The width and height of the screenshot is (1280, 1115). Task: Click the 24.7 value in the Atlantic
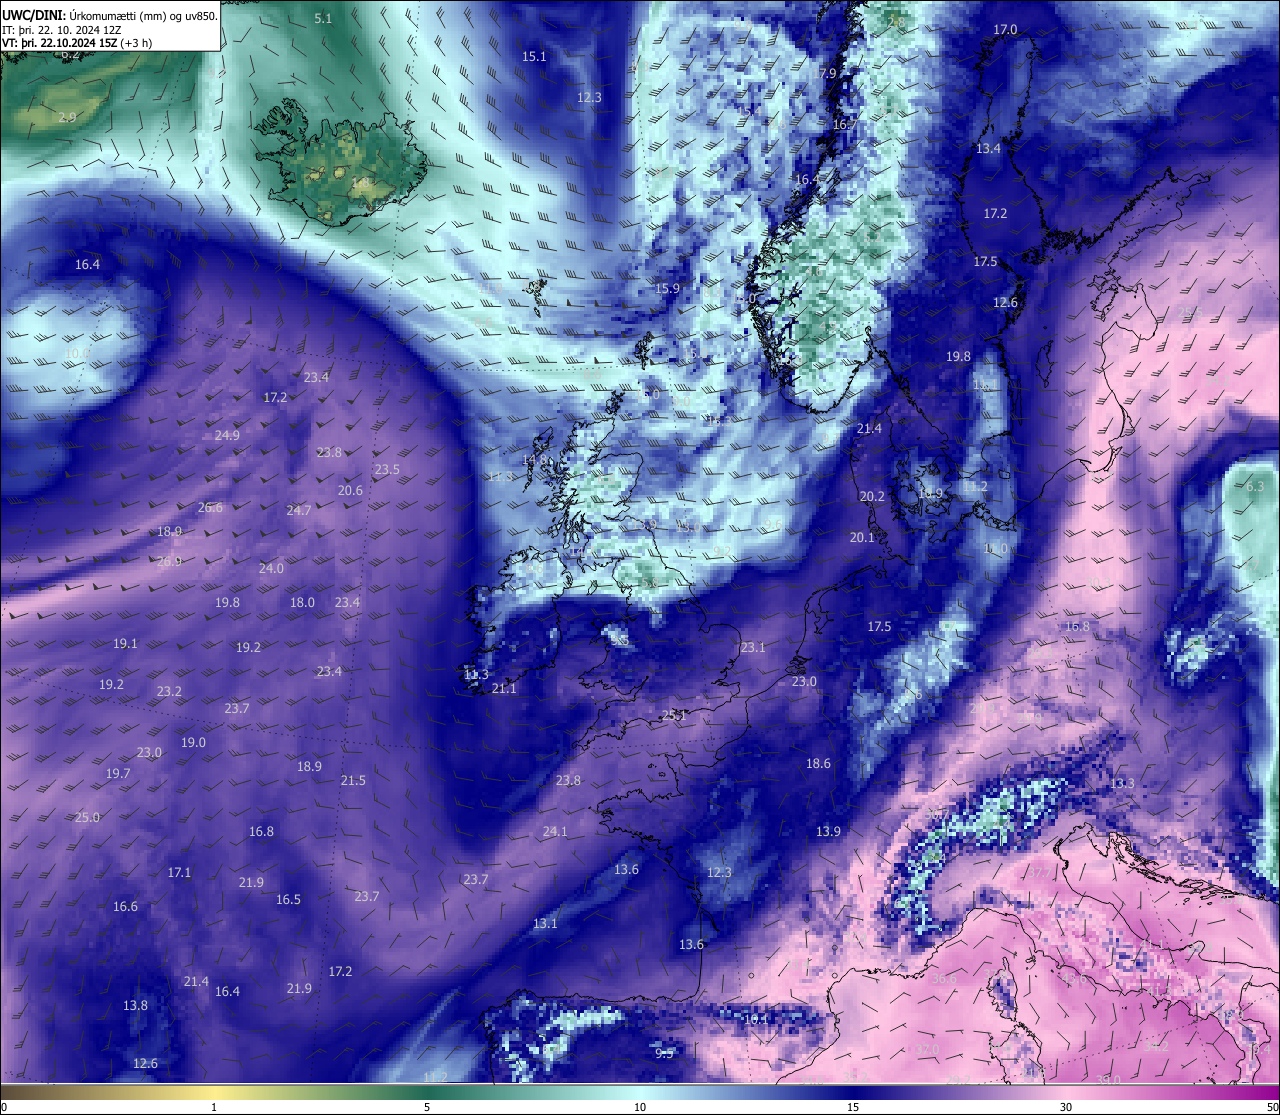(299, 510)
